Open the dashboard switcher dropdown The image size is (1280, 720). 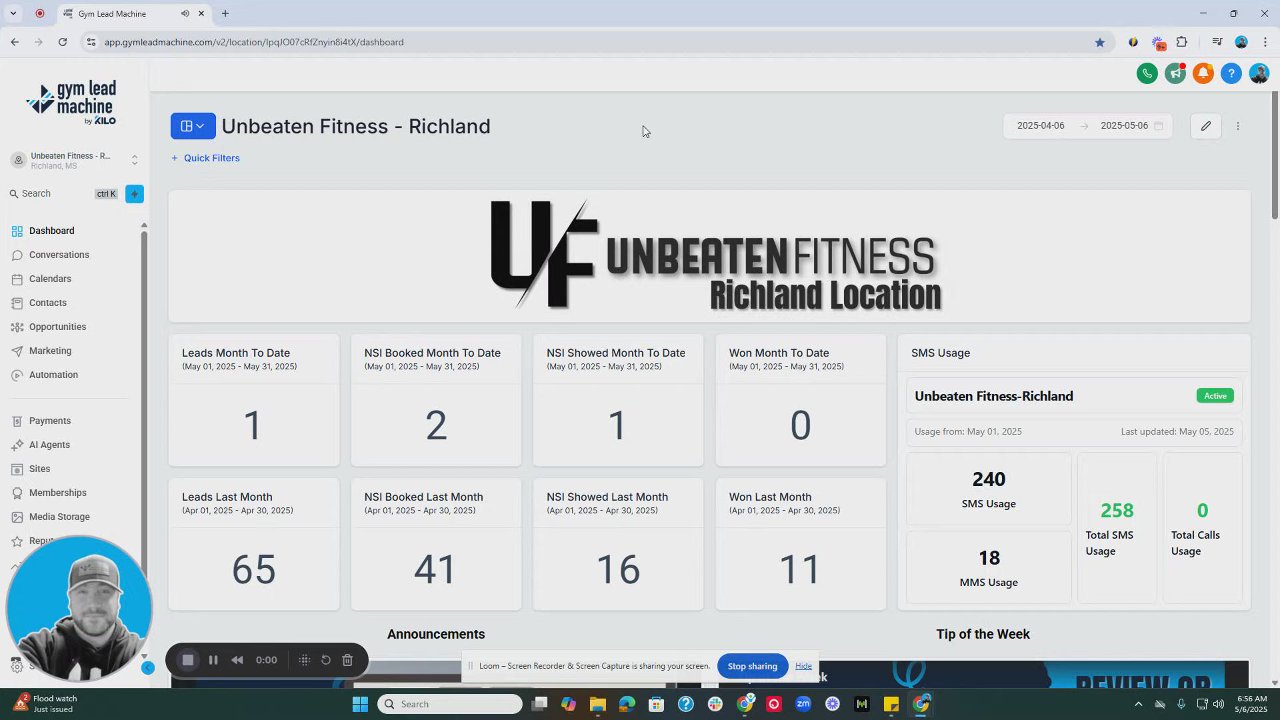click(193, 126)
